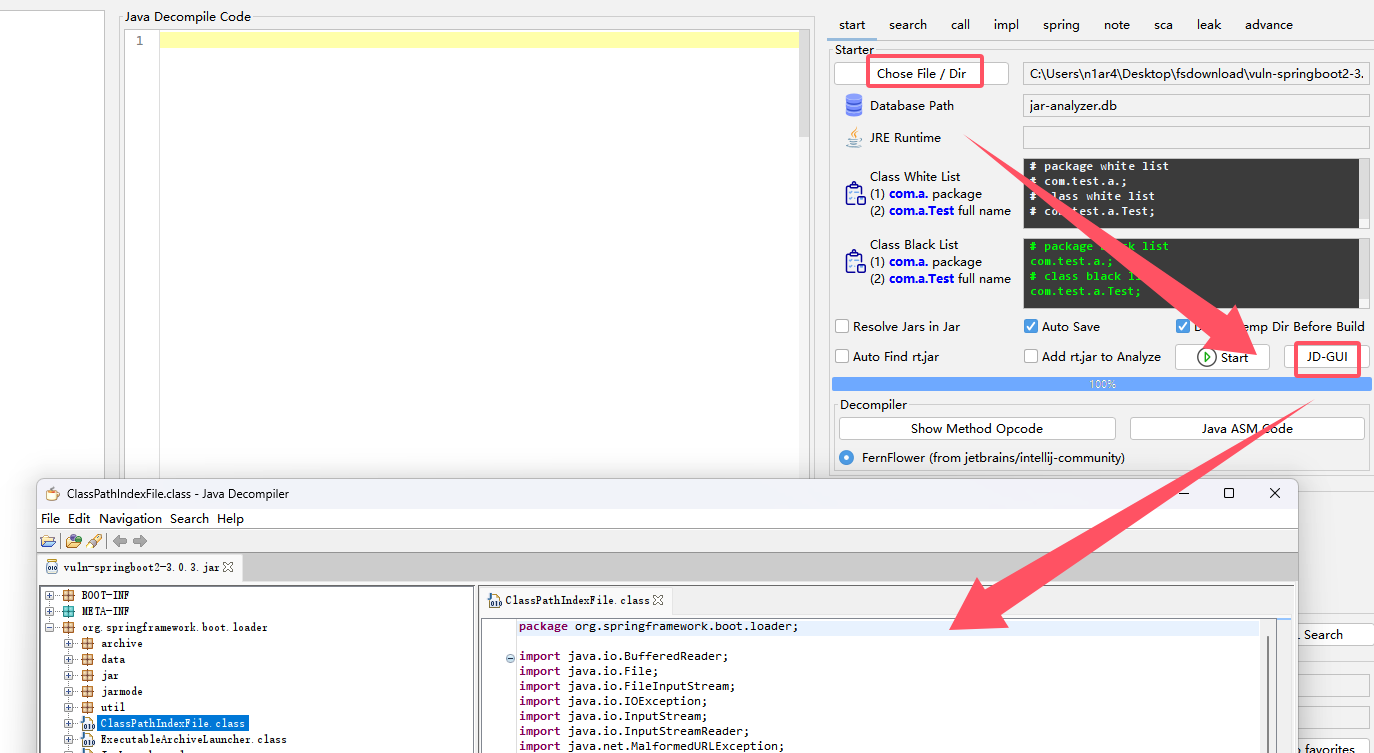
Task: Expand the BOOT-INF tree node
Action: (x=50, y=595)
